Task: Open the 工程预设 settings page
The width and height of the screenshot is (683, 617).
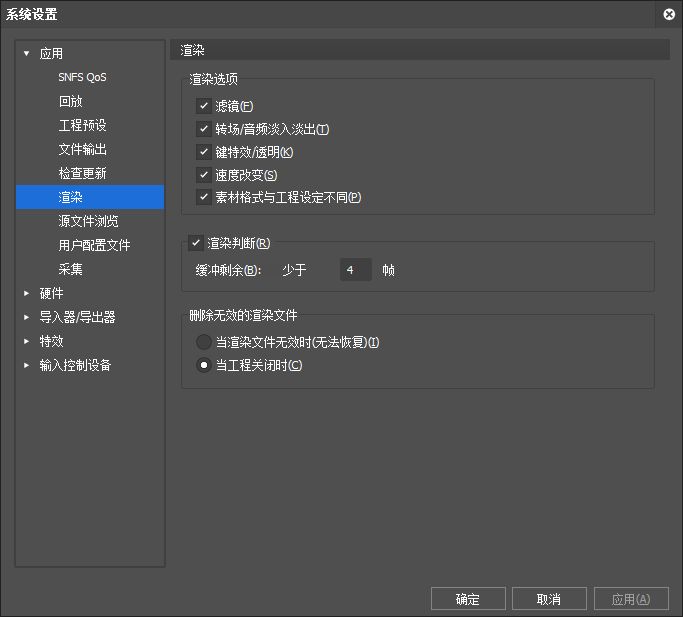Action: [x=82, y=125]
